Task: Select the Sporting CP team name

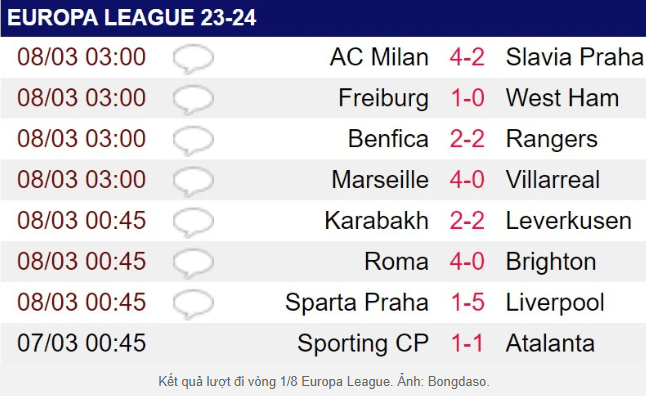Action: [x=363, y=344]
